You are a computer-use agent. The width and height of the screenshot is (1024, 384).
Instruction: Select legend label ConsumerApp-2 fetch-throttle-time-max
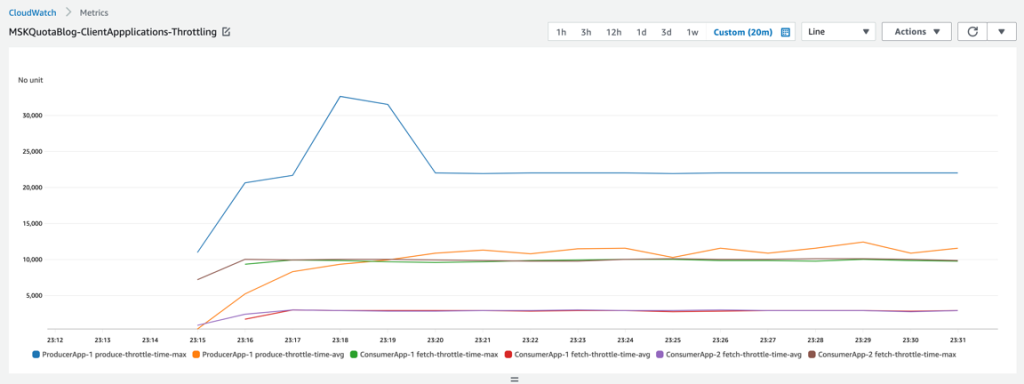click(886, 355)
